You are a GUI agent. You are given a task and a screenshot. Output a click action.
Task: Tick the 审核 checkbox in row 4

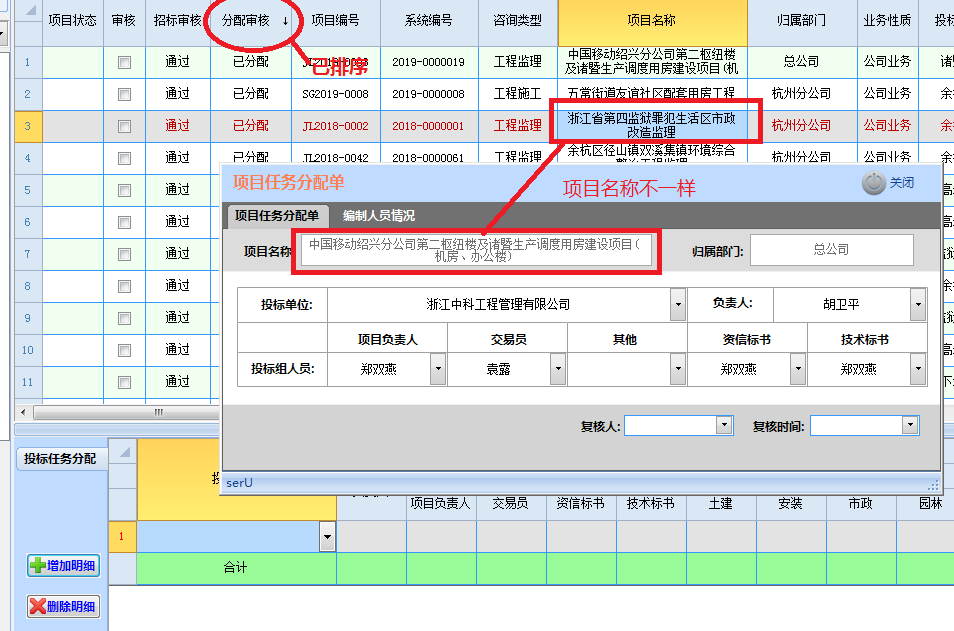[x=125, y=158]
